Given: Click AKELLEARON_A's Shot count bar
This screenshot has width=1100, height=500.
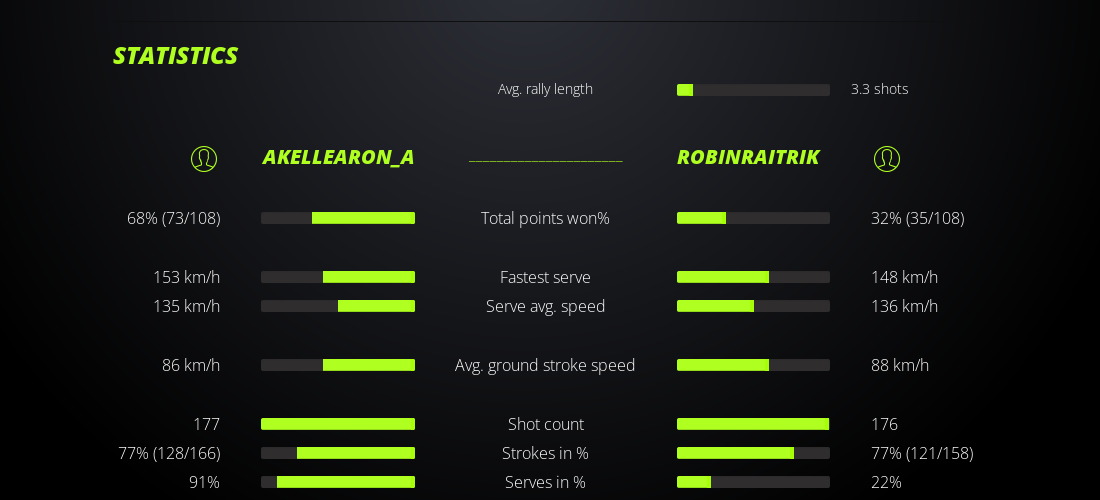Looking at the screenshot, I should pyautogui.click(x=338, y=424).
